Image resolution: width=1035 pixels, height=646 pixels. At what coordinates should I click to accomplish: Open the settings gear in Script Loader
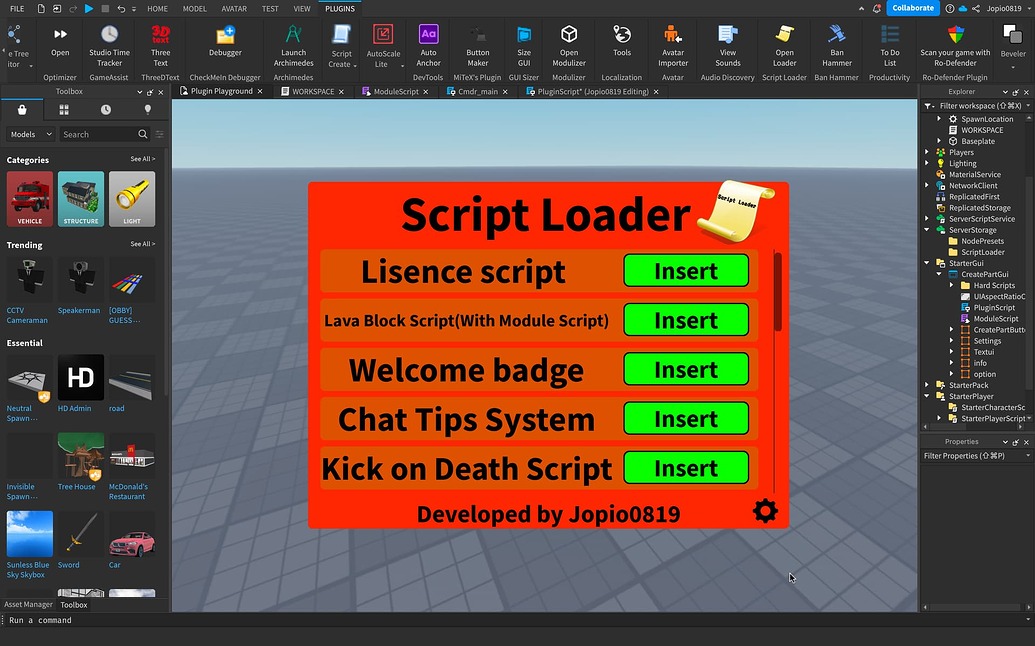click(x=765, y=511)
